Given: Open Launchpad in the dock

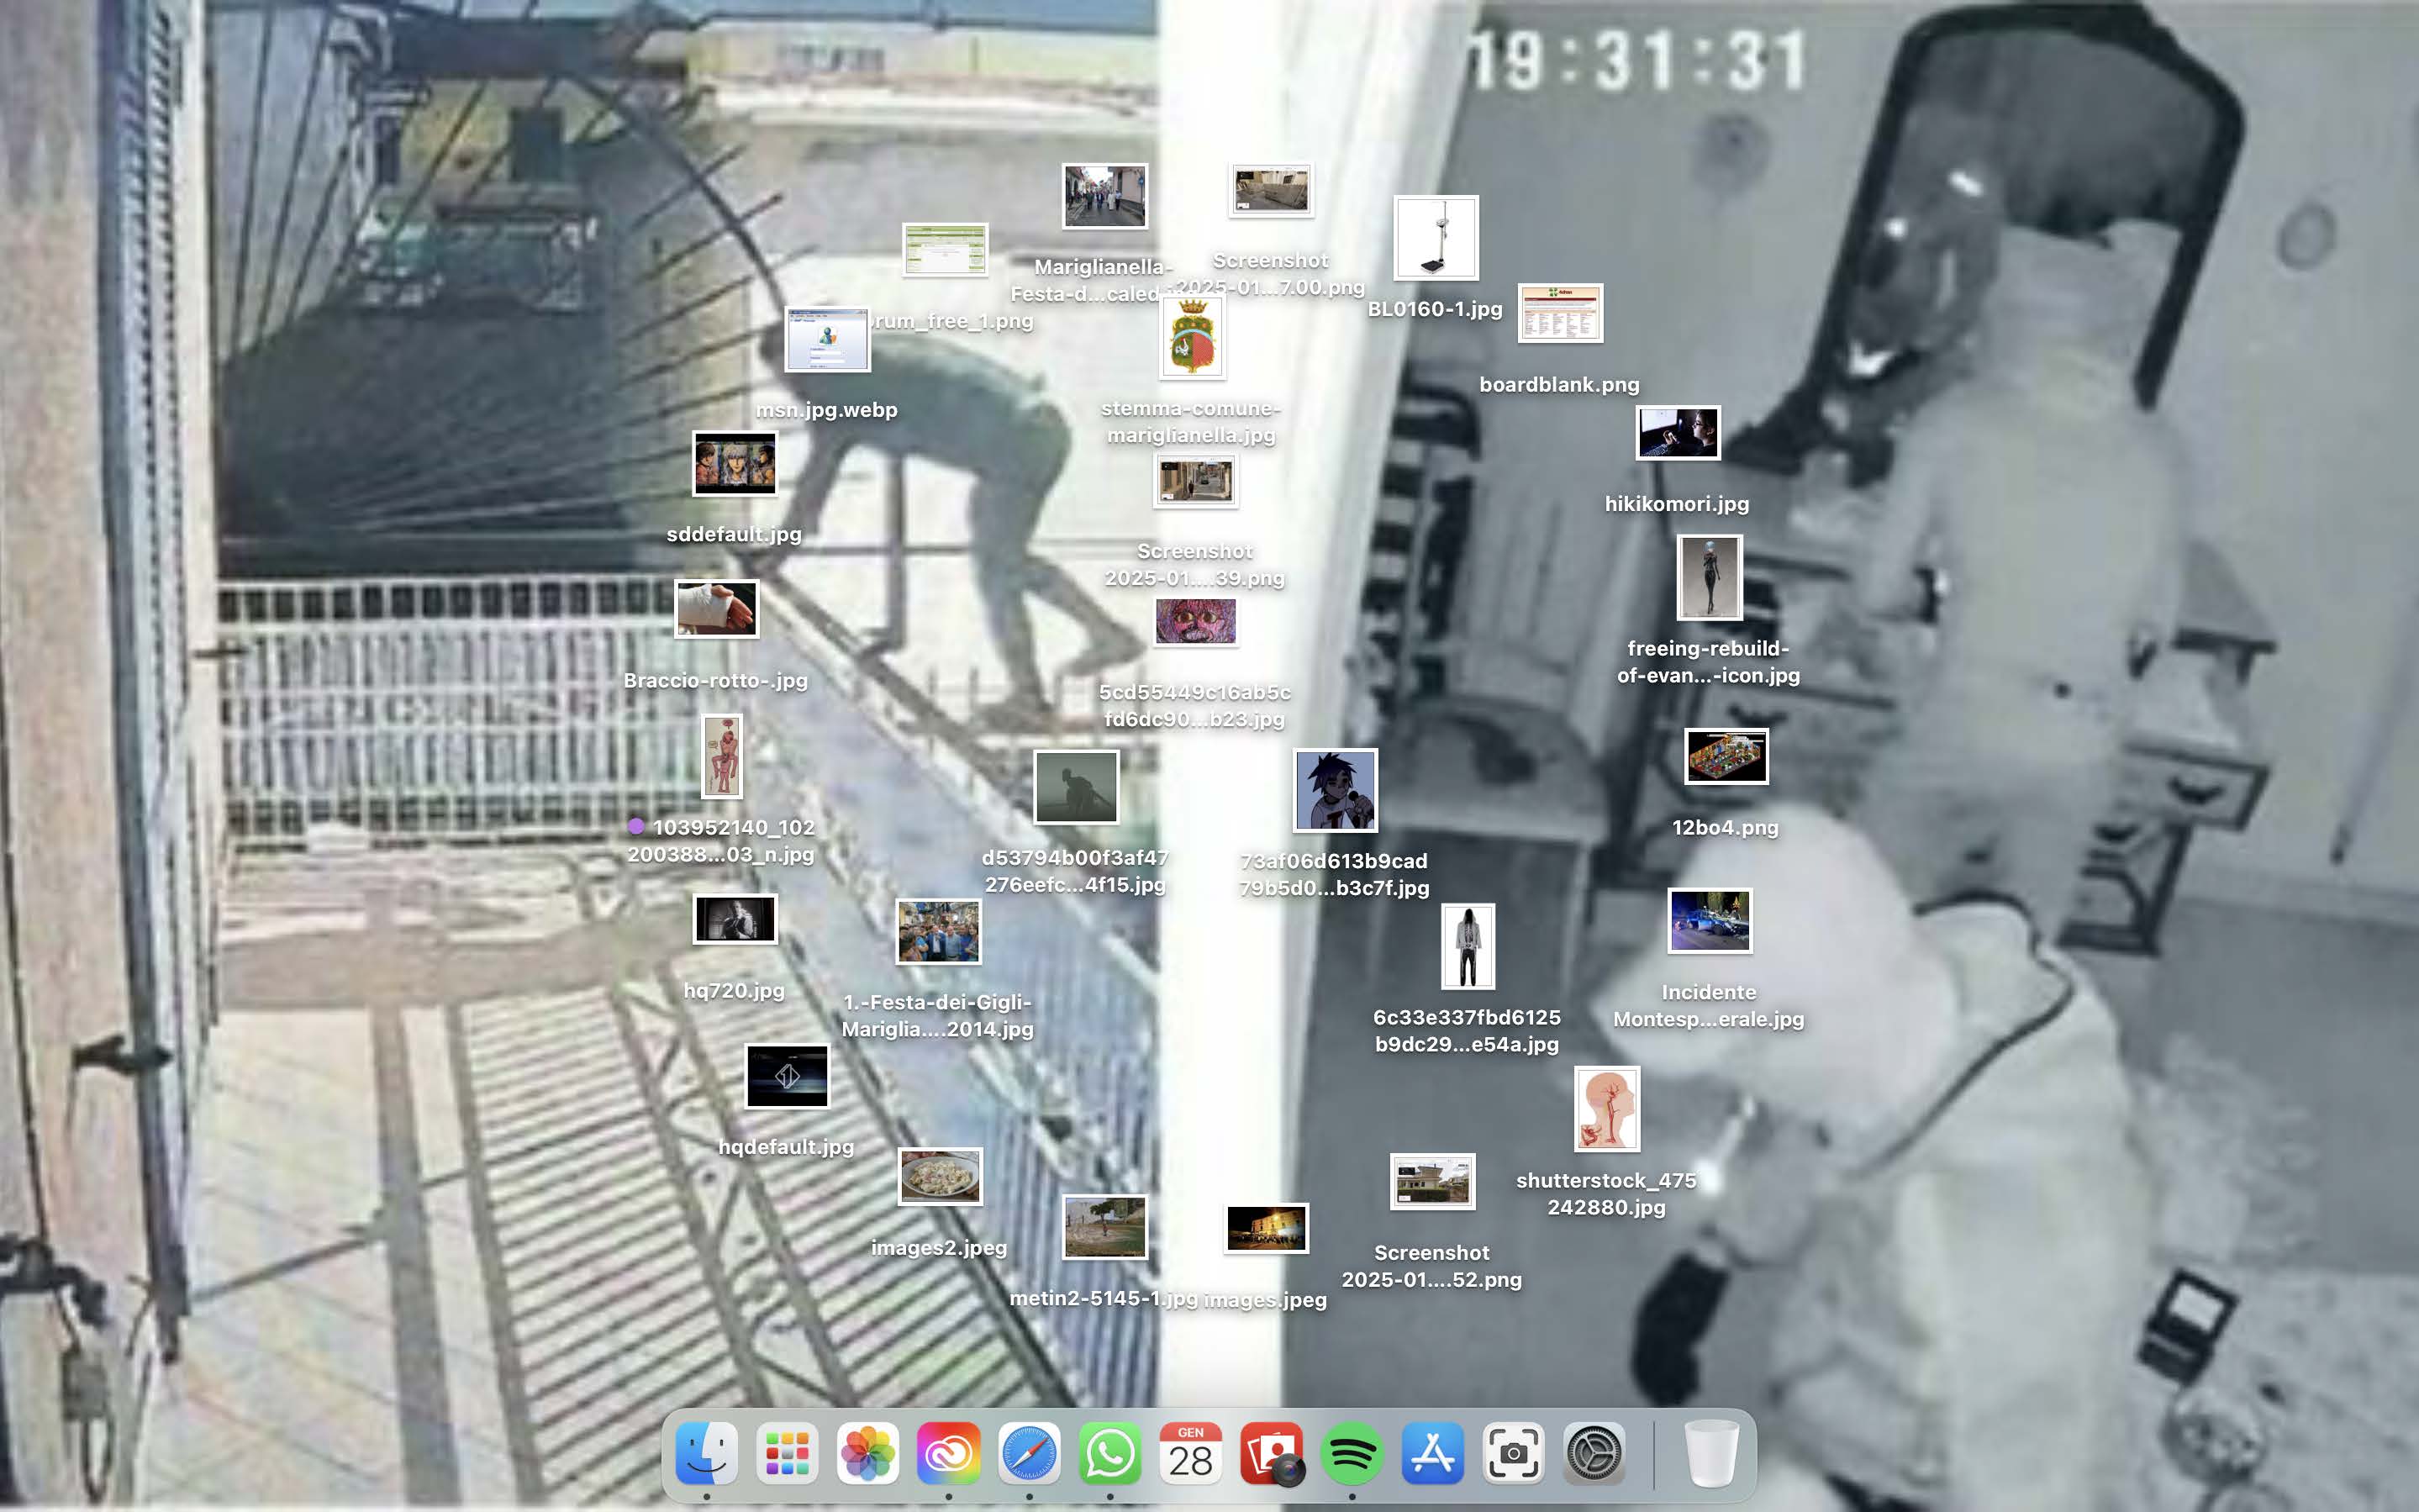Looking at the screenshot, I should [x=787, y=1453].
